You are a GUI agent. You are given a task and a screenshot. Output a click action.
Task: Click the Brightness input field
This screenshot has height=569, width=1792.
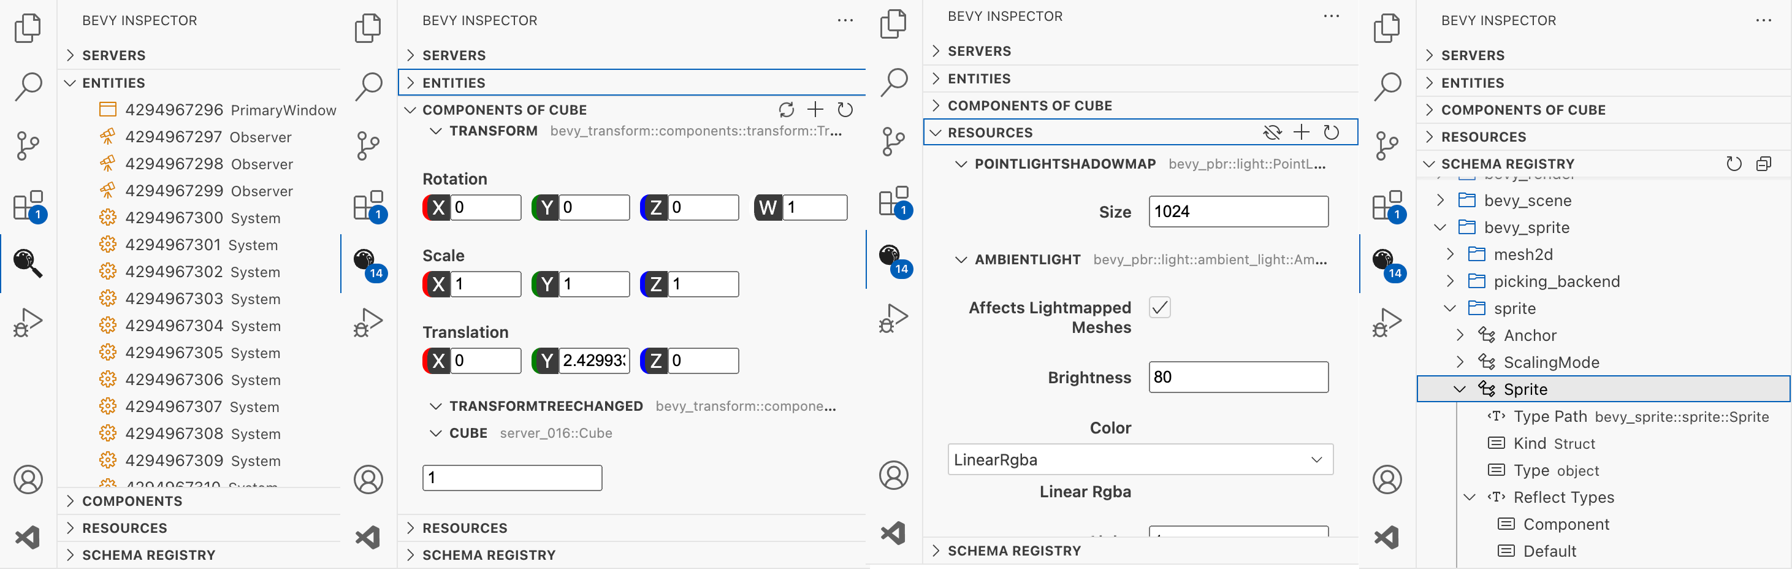pos(1238,377)
